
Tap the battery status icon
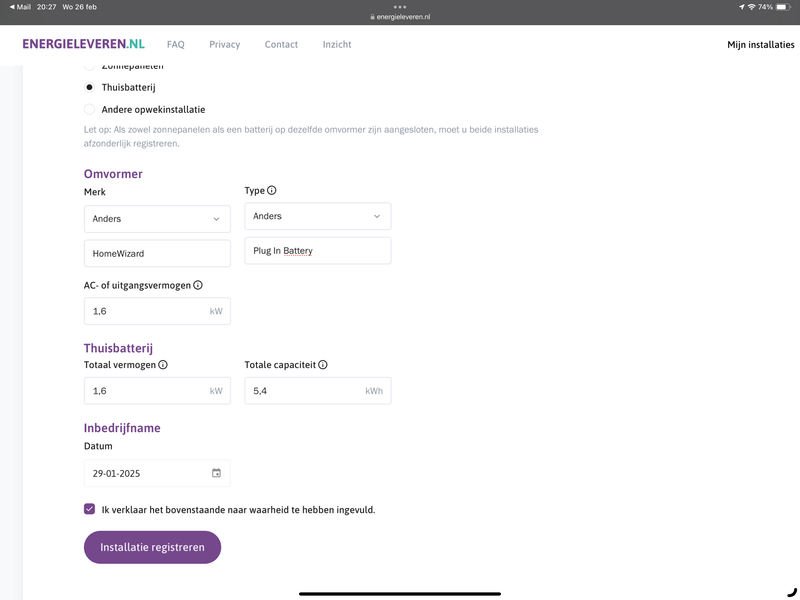tap(785, 7)
